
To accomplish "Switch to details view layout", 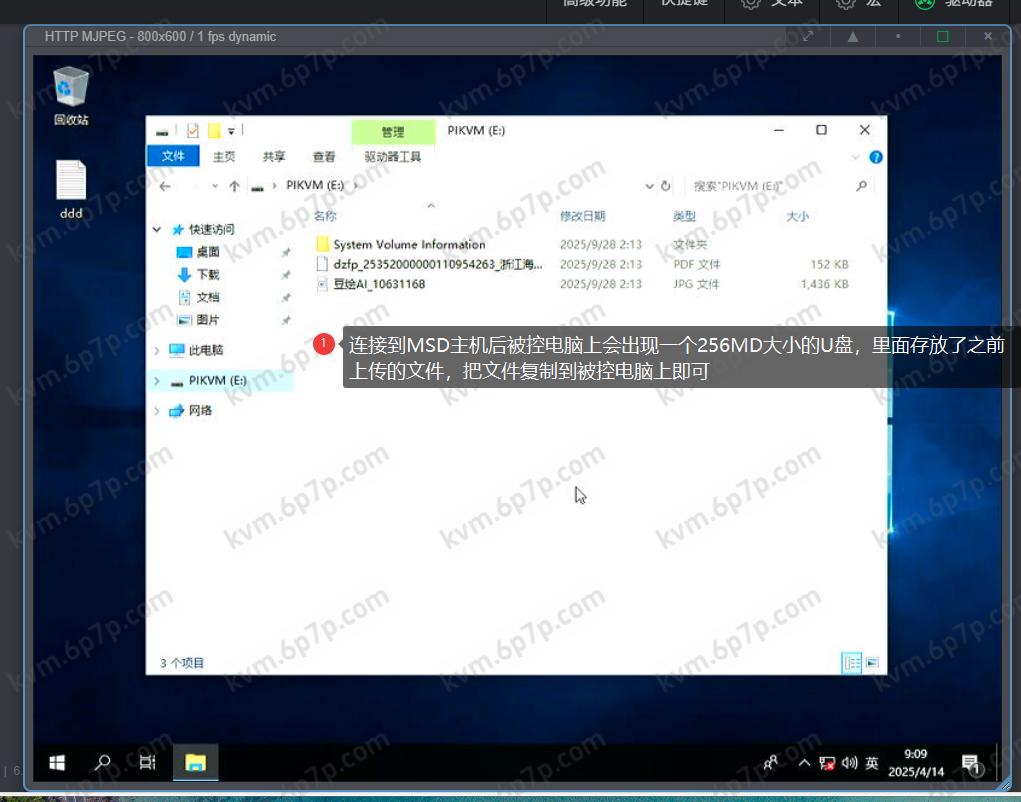I will pos(852,662).
